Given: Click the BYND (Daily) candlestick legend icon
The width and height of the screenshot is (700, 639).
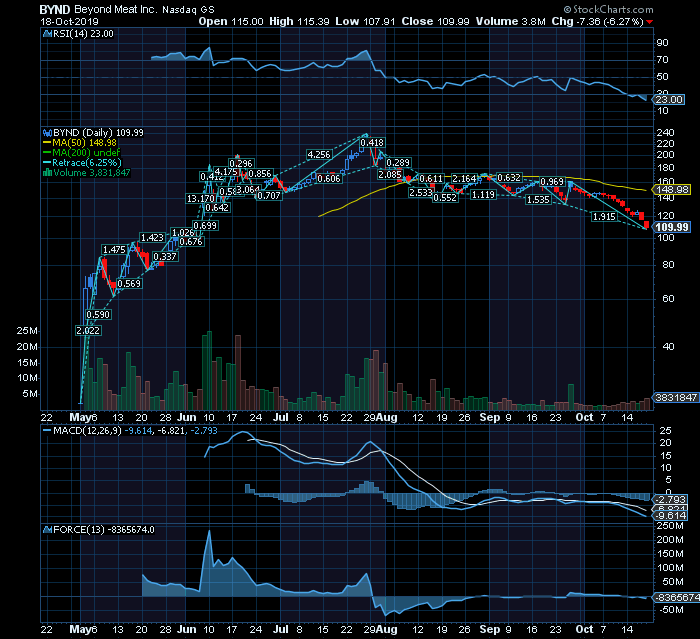Looking at the screenshot, I should click(47, 133).
